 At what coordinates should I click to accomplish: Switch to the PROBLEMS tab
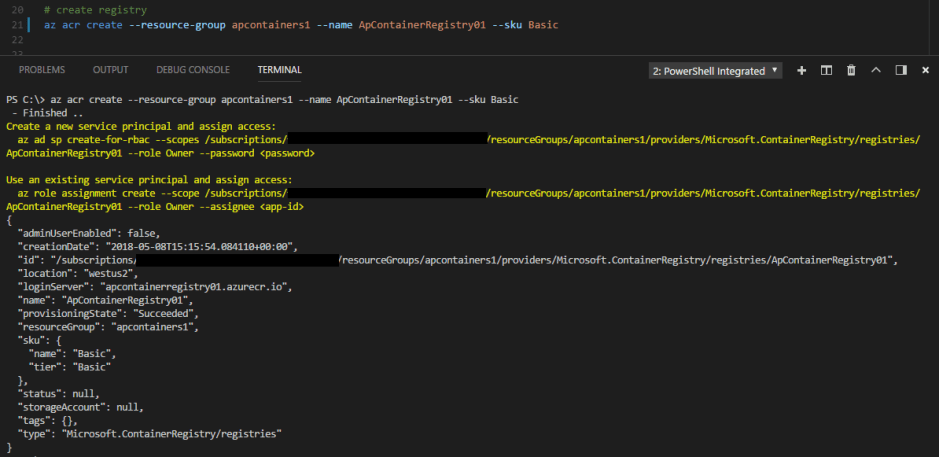pyautogui.click(x=42, y=70)
